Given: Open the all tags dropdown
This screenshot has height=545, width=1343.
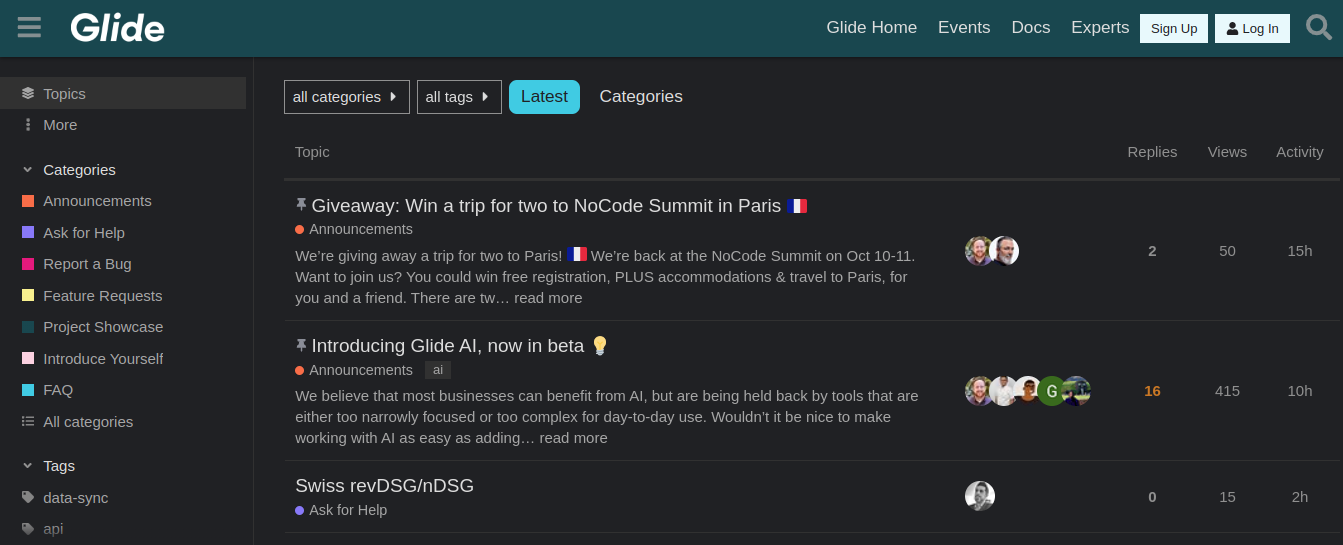Looking at the screenshot, I should point(459,97).
